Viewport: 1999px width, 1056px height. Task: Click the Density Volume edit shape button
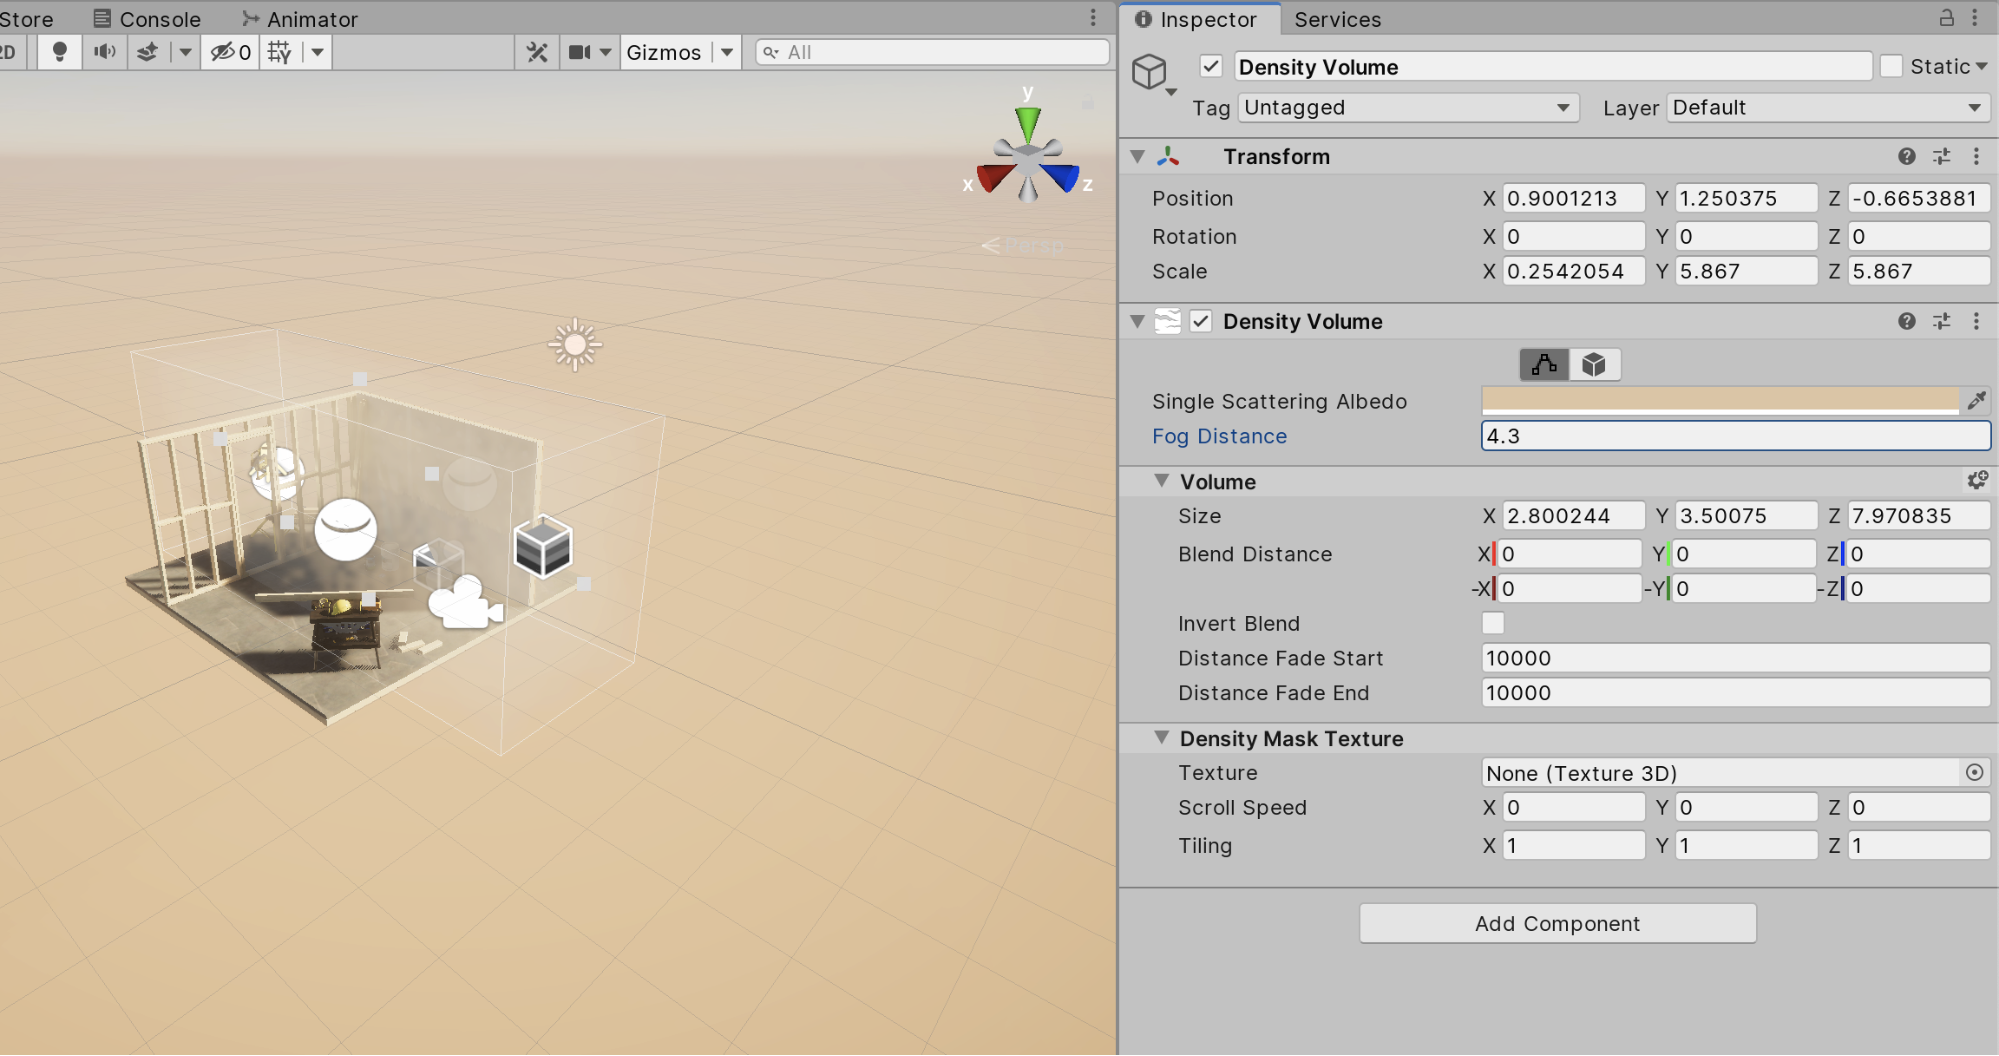click(1544, 365)
